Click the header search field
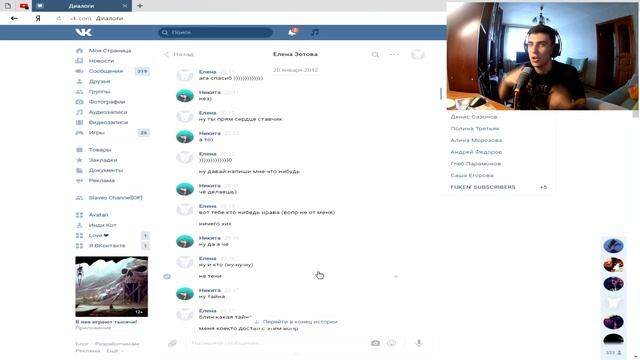The height and width of the screenshot is (360, 640). pos(216,32)
